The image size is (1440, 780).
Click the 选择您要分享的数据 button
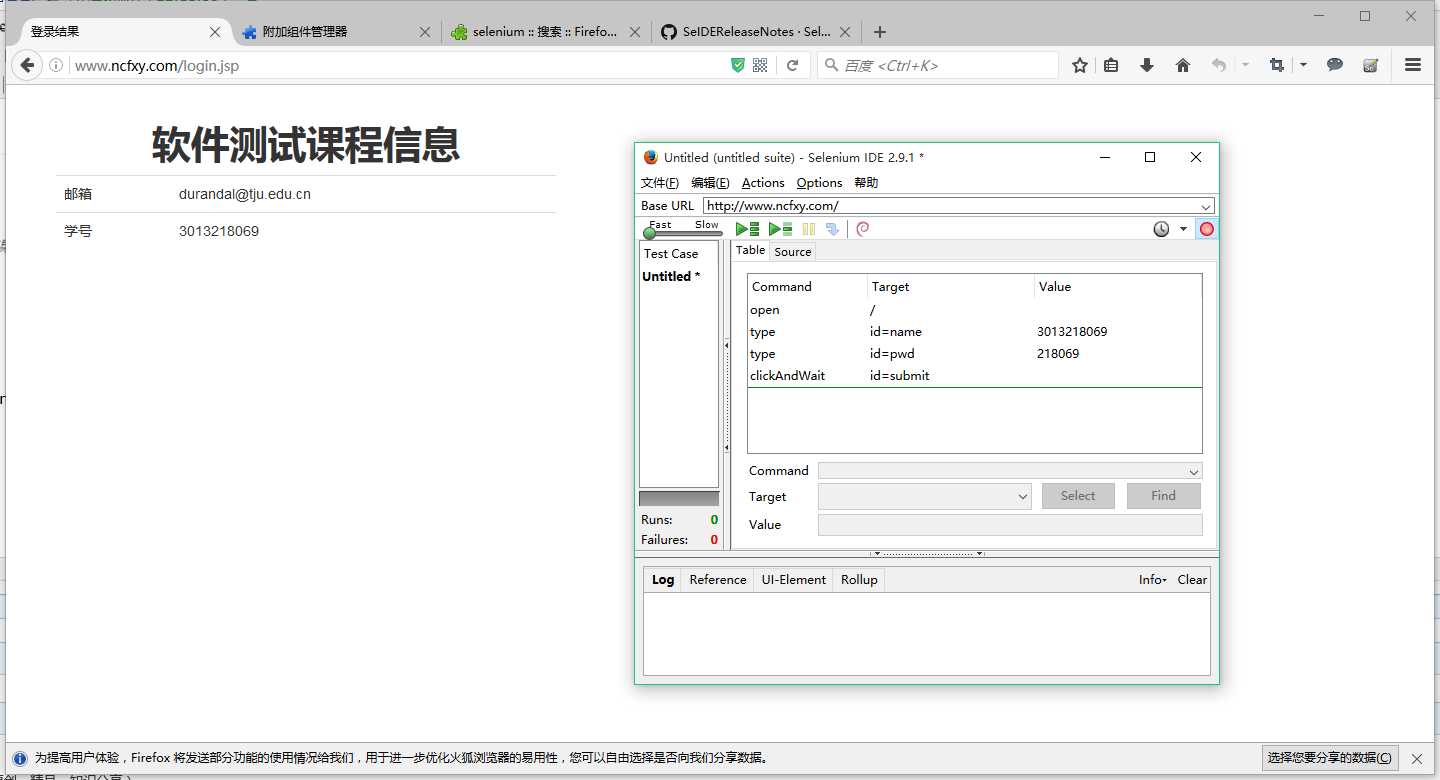click(1330, 758)
